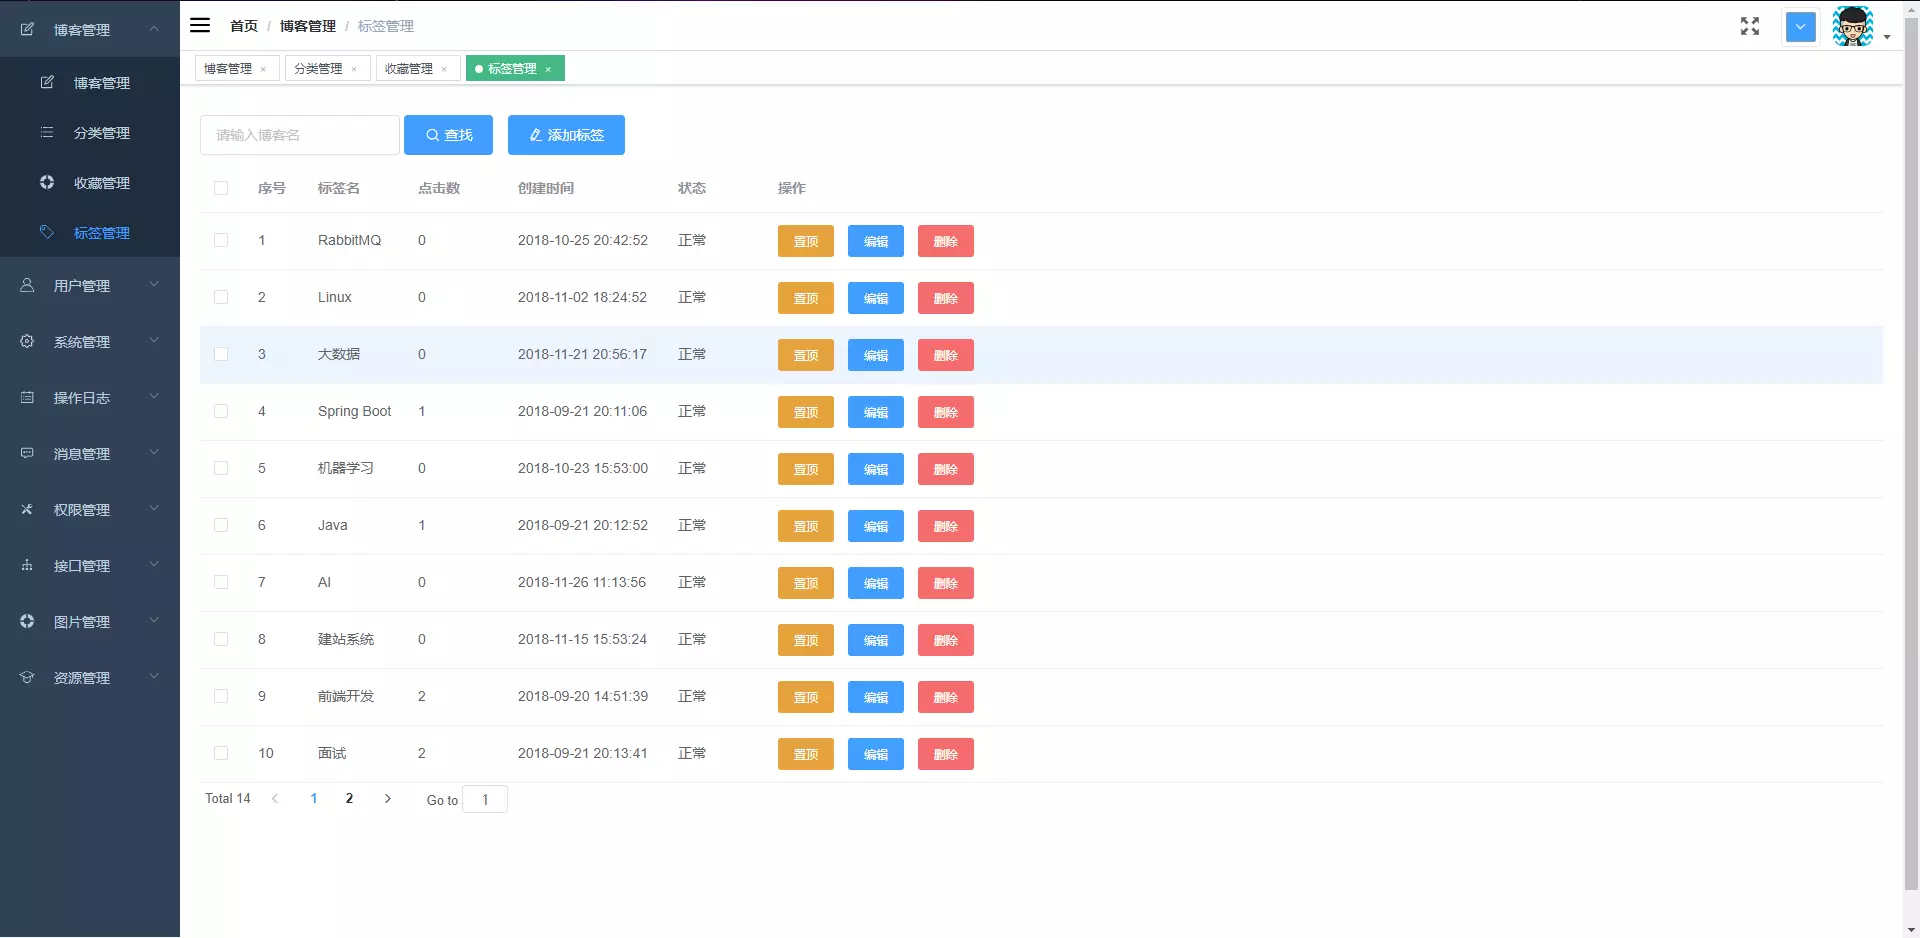Image resolution: width=1920 pixels, height=938 pixels.
Task: Click the user avatar picture
Action: [x=1853, y=26]
